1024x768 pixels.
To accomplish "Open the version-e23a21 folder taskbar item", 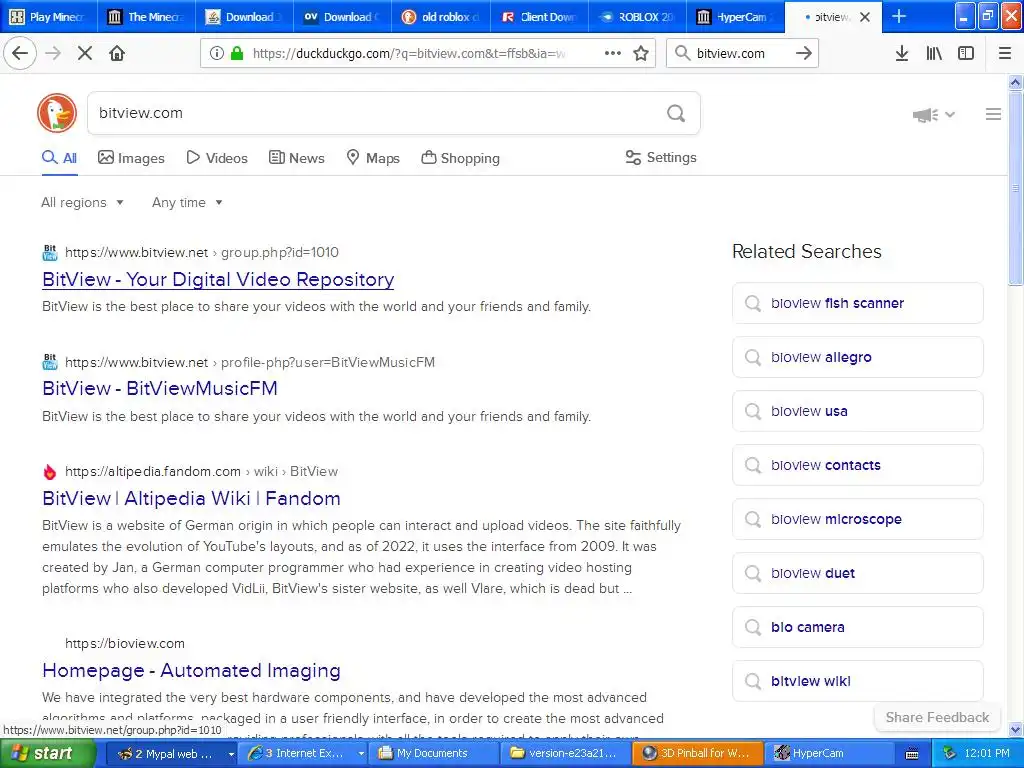I will pos(565,754).
